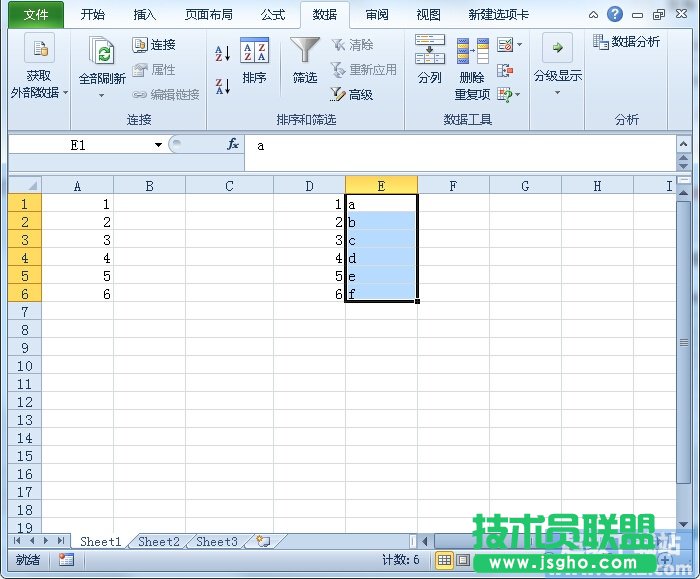700x579 pixels.
Task: Click the insert new worksheet tab icon
Action: 263,541
